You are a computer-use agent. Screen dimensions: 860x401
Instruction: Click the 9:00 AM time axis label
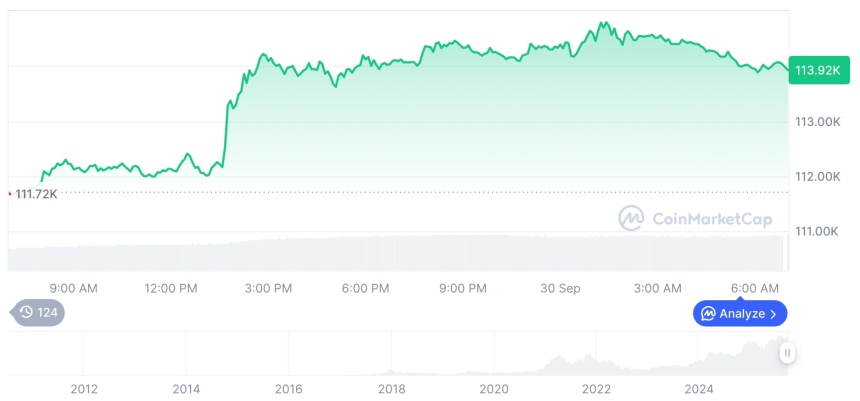pyautogui.click(x=73, y=289)
